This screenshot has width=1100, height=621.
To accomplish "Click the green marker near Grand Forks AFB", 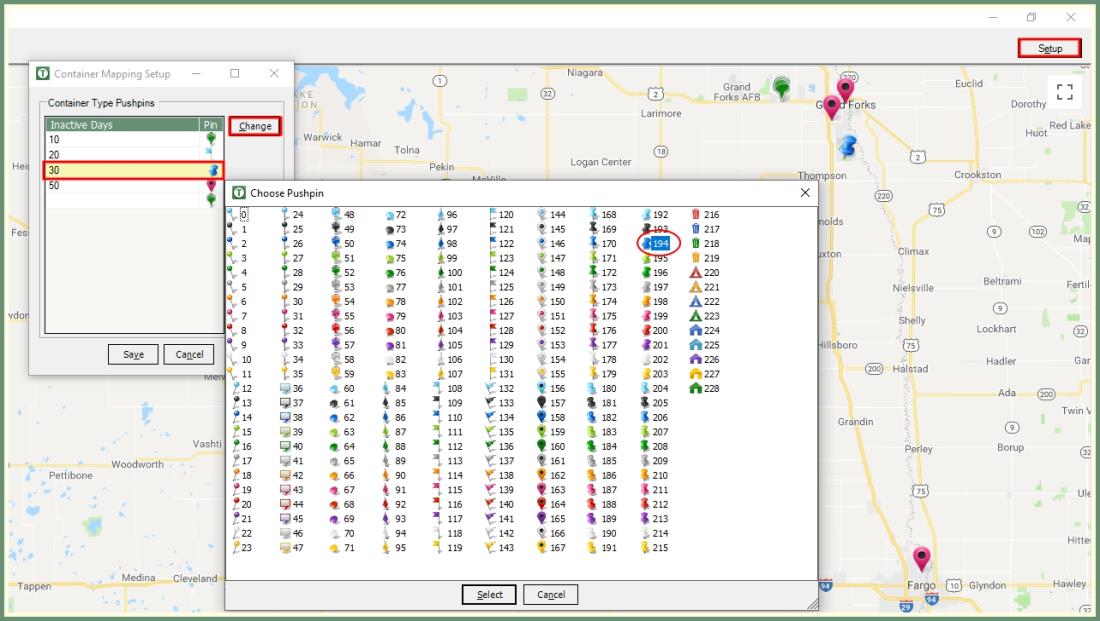I will tap(782, 88).
